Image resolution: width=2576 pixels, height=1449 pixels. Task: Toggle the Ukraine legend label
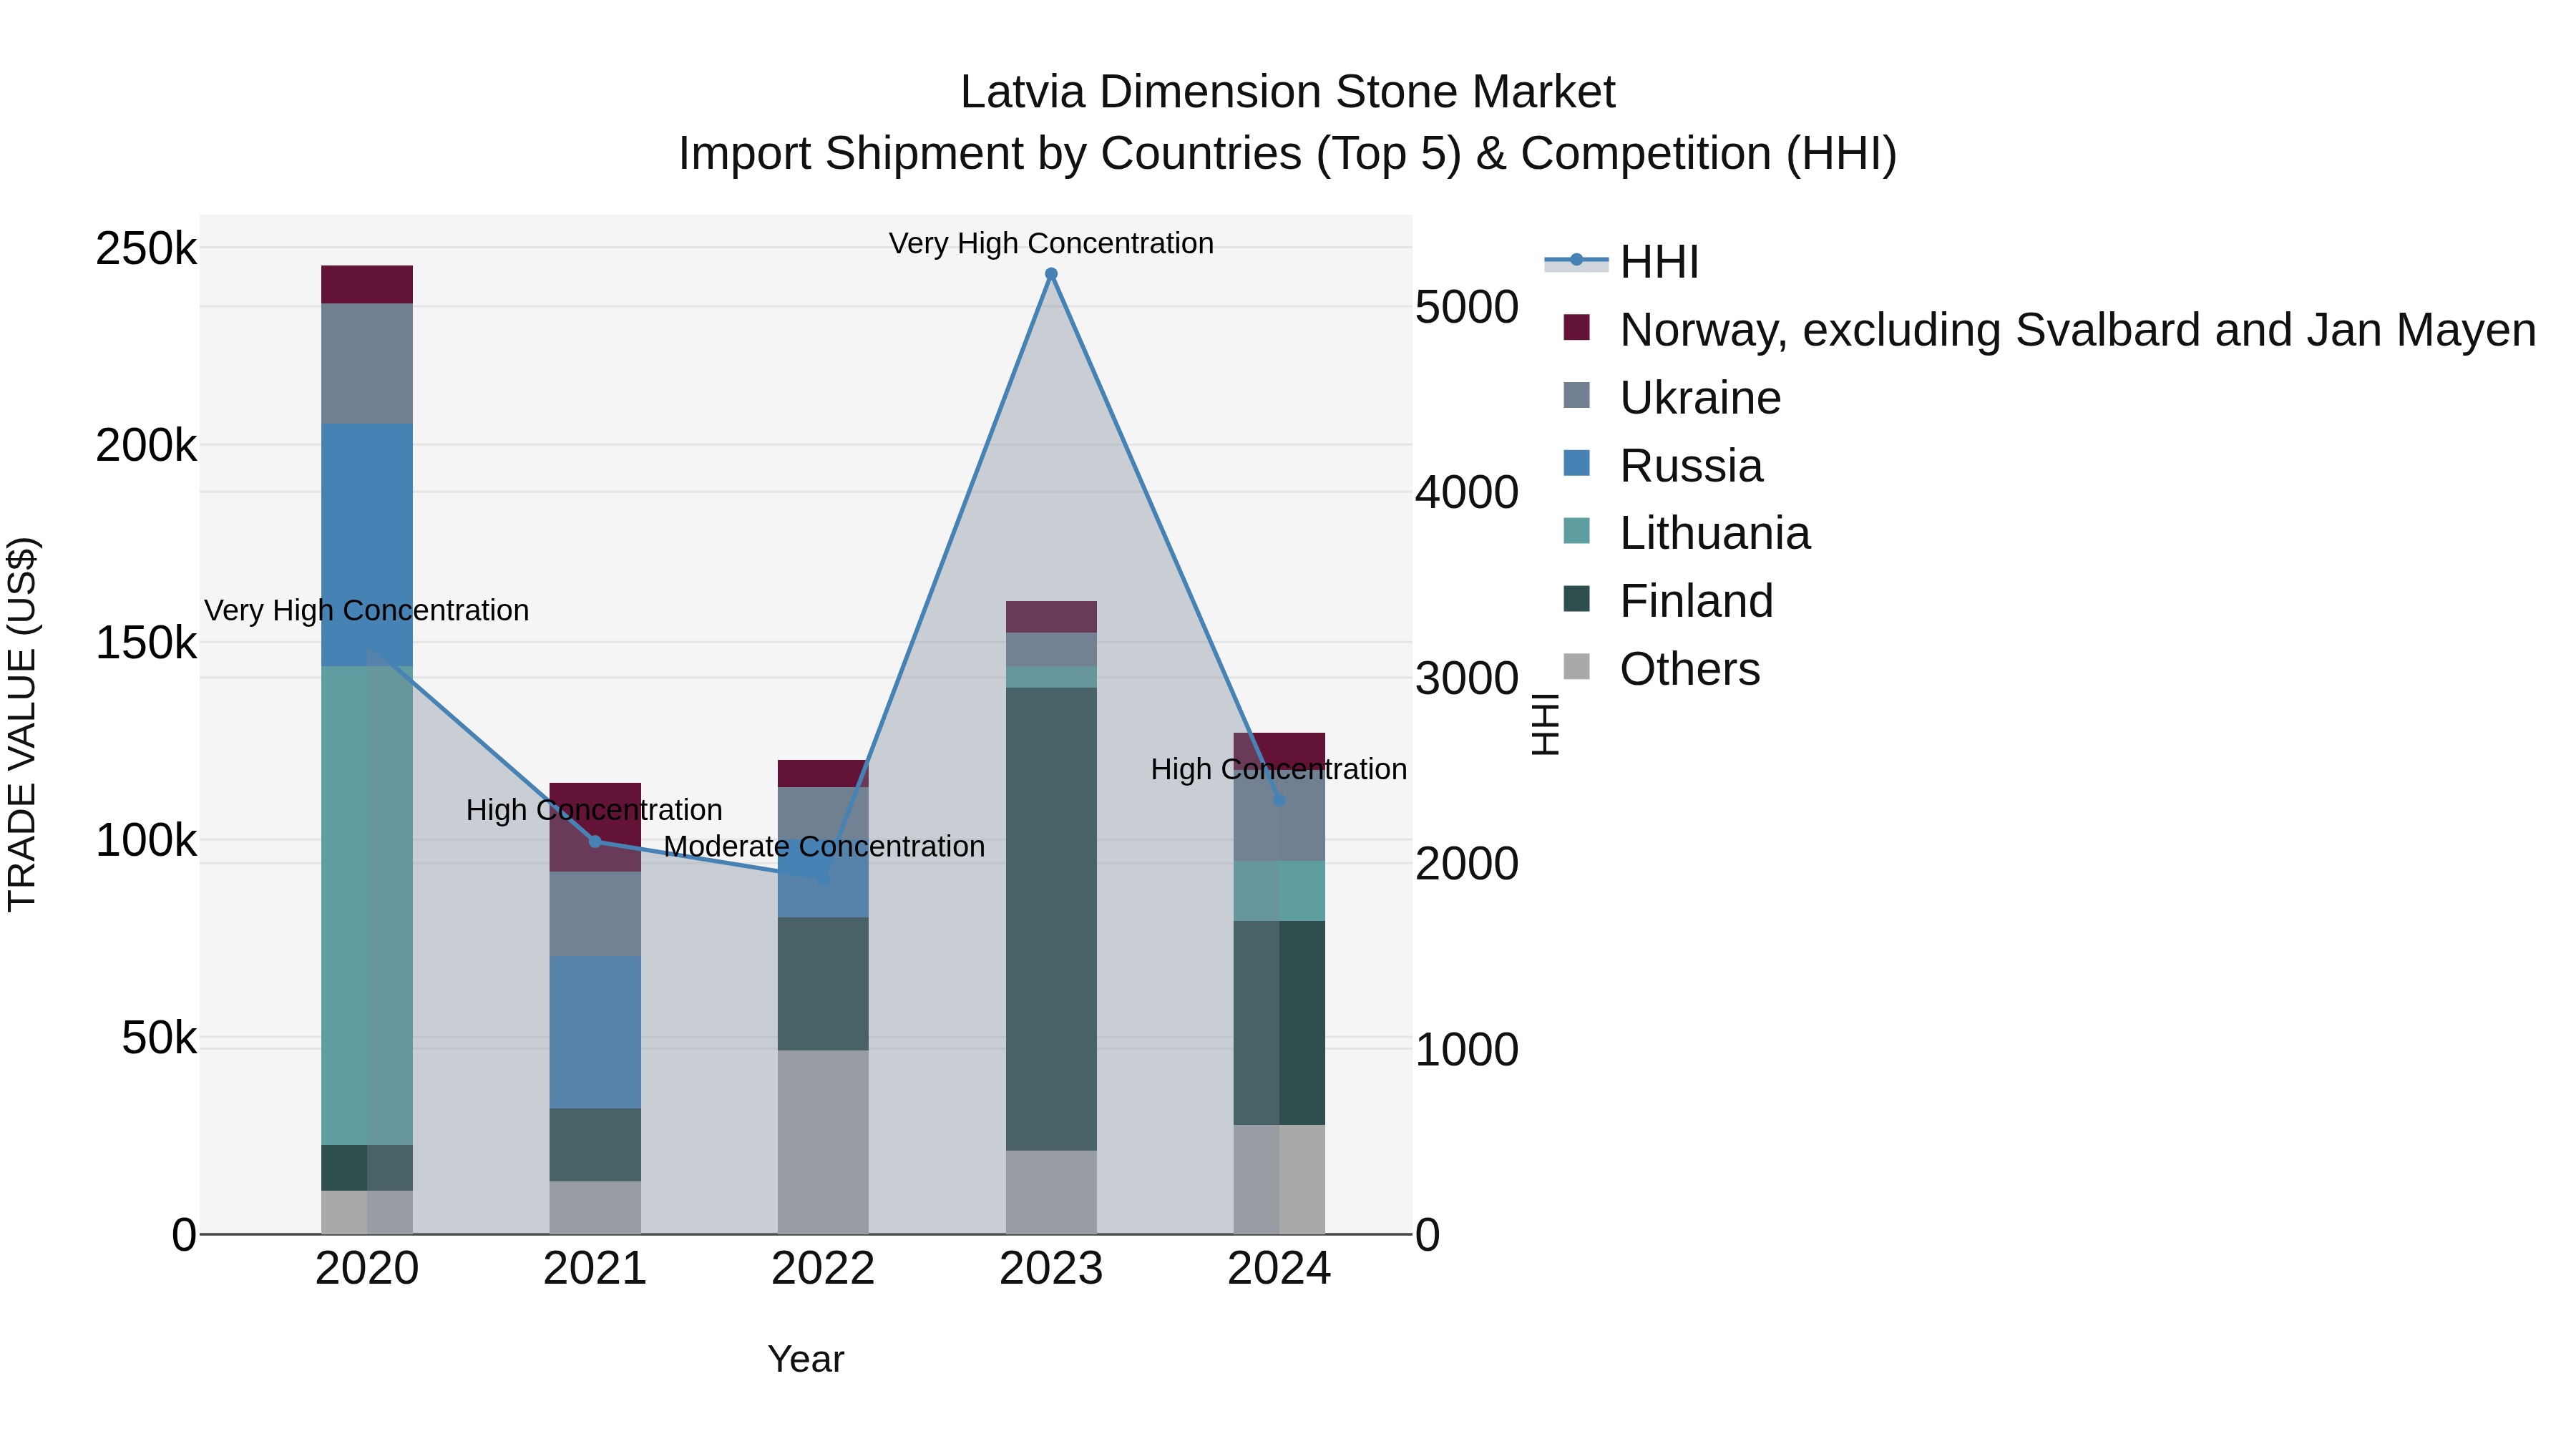pos(1700,398)
